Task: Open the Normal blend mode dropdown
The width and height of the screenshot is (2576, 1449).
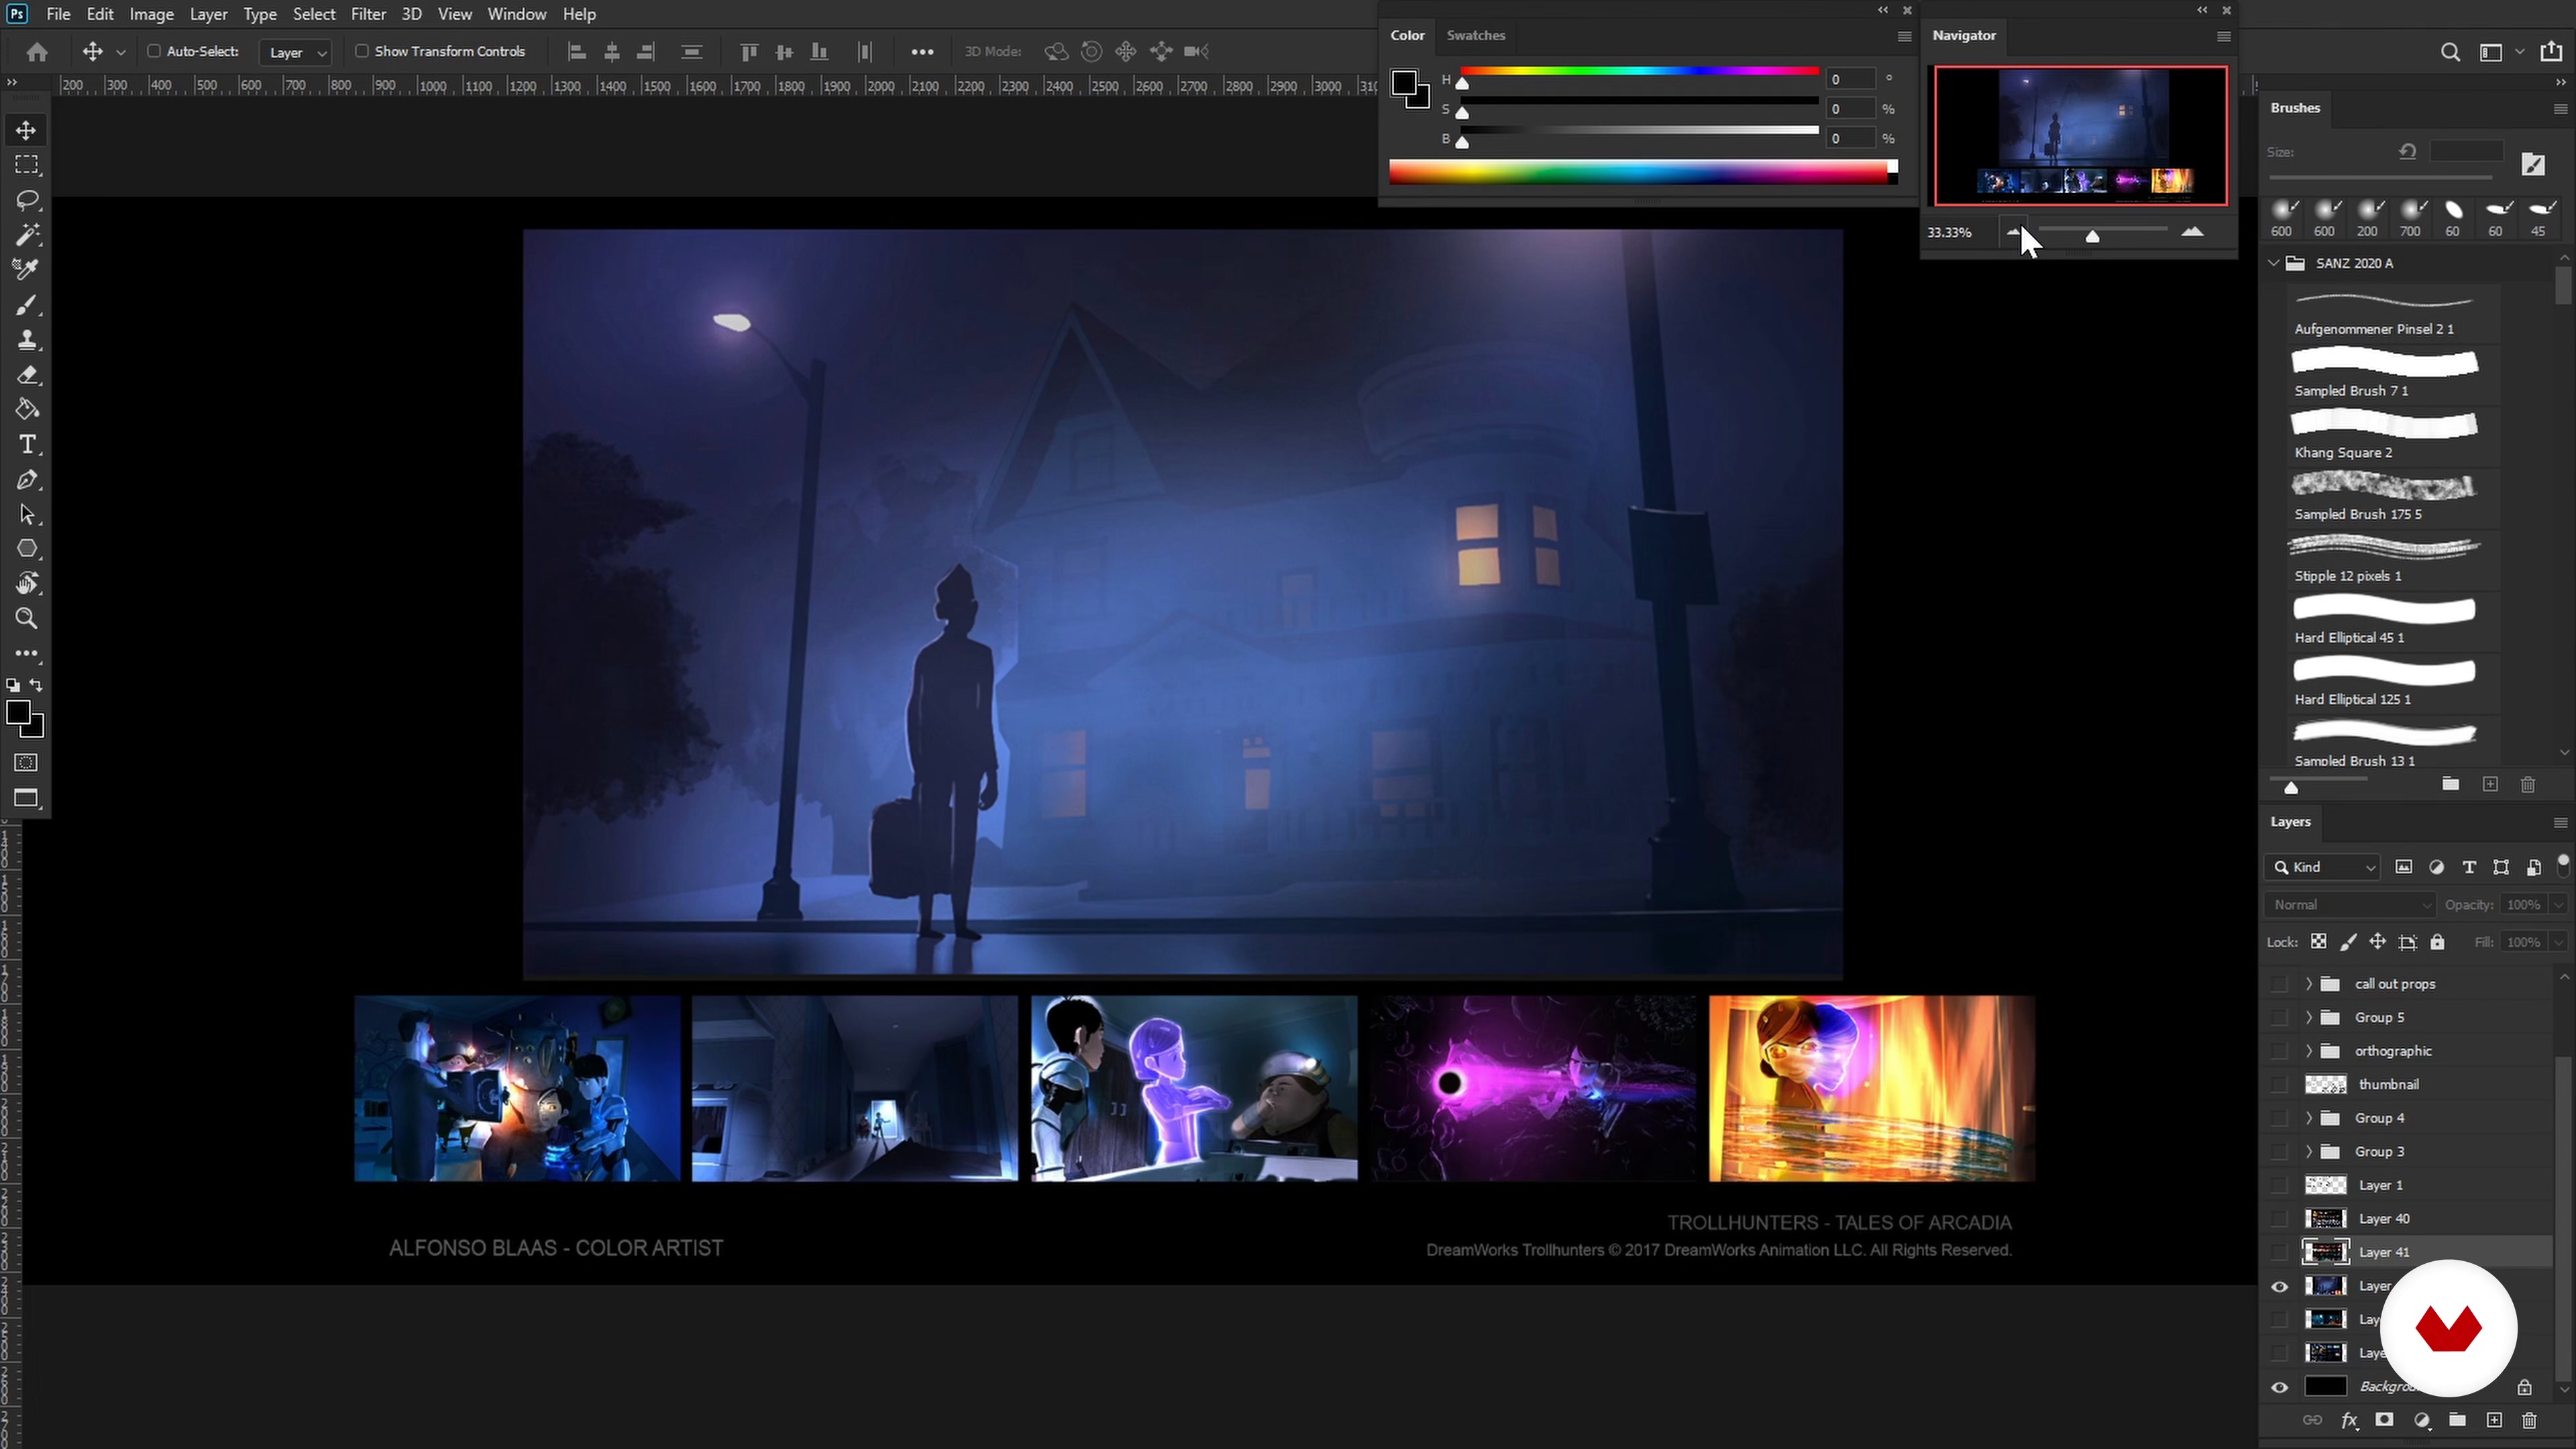Action: pyautogui.click(x=2350, y=904)
